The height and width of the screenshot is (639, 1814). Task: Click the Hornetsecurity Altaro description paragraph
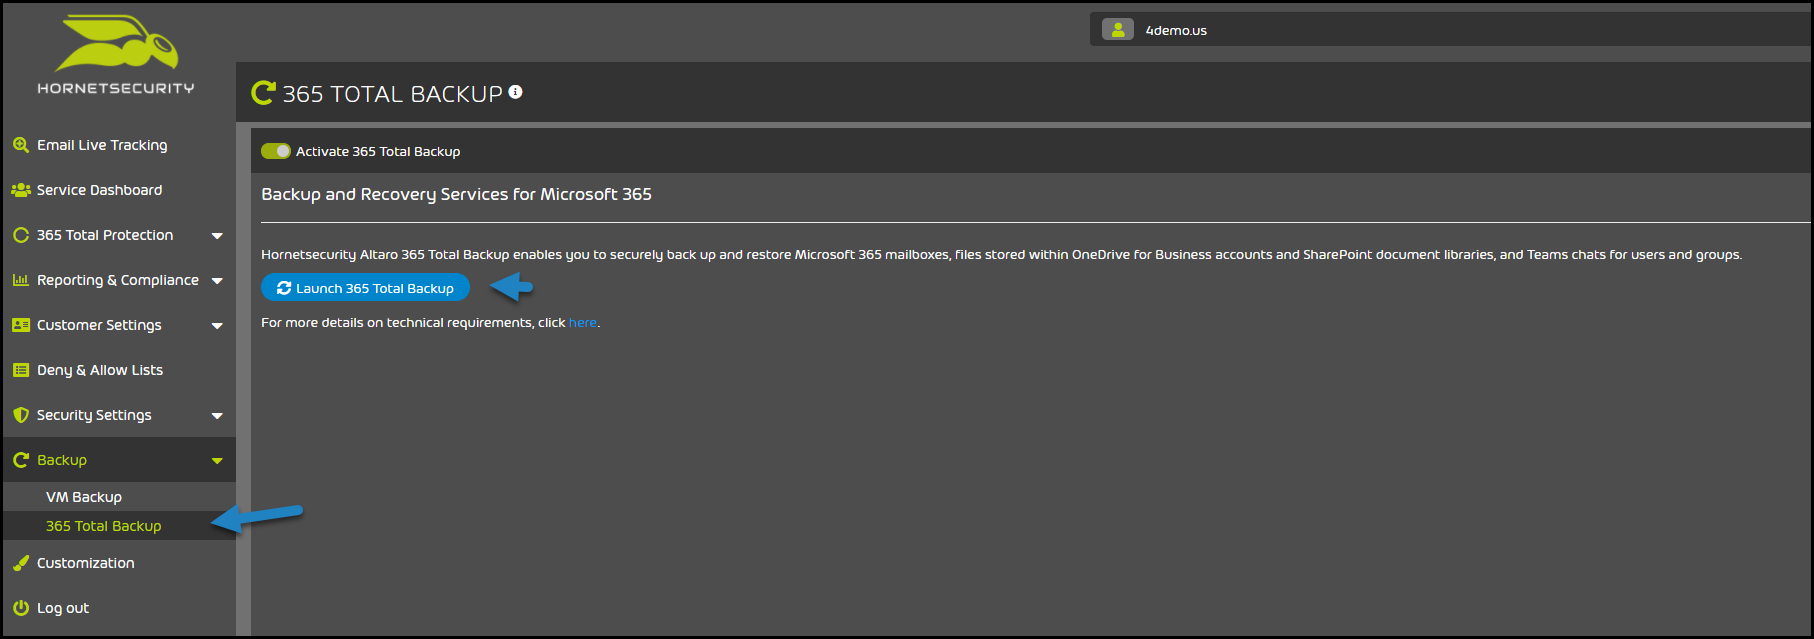pyautogui.click(x=1001, y=255)
